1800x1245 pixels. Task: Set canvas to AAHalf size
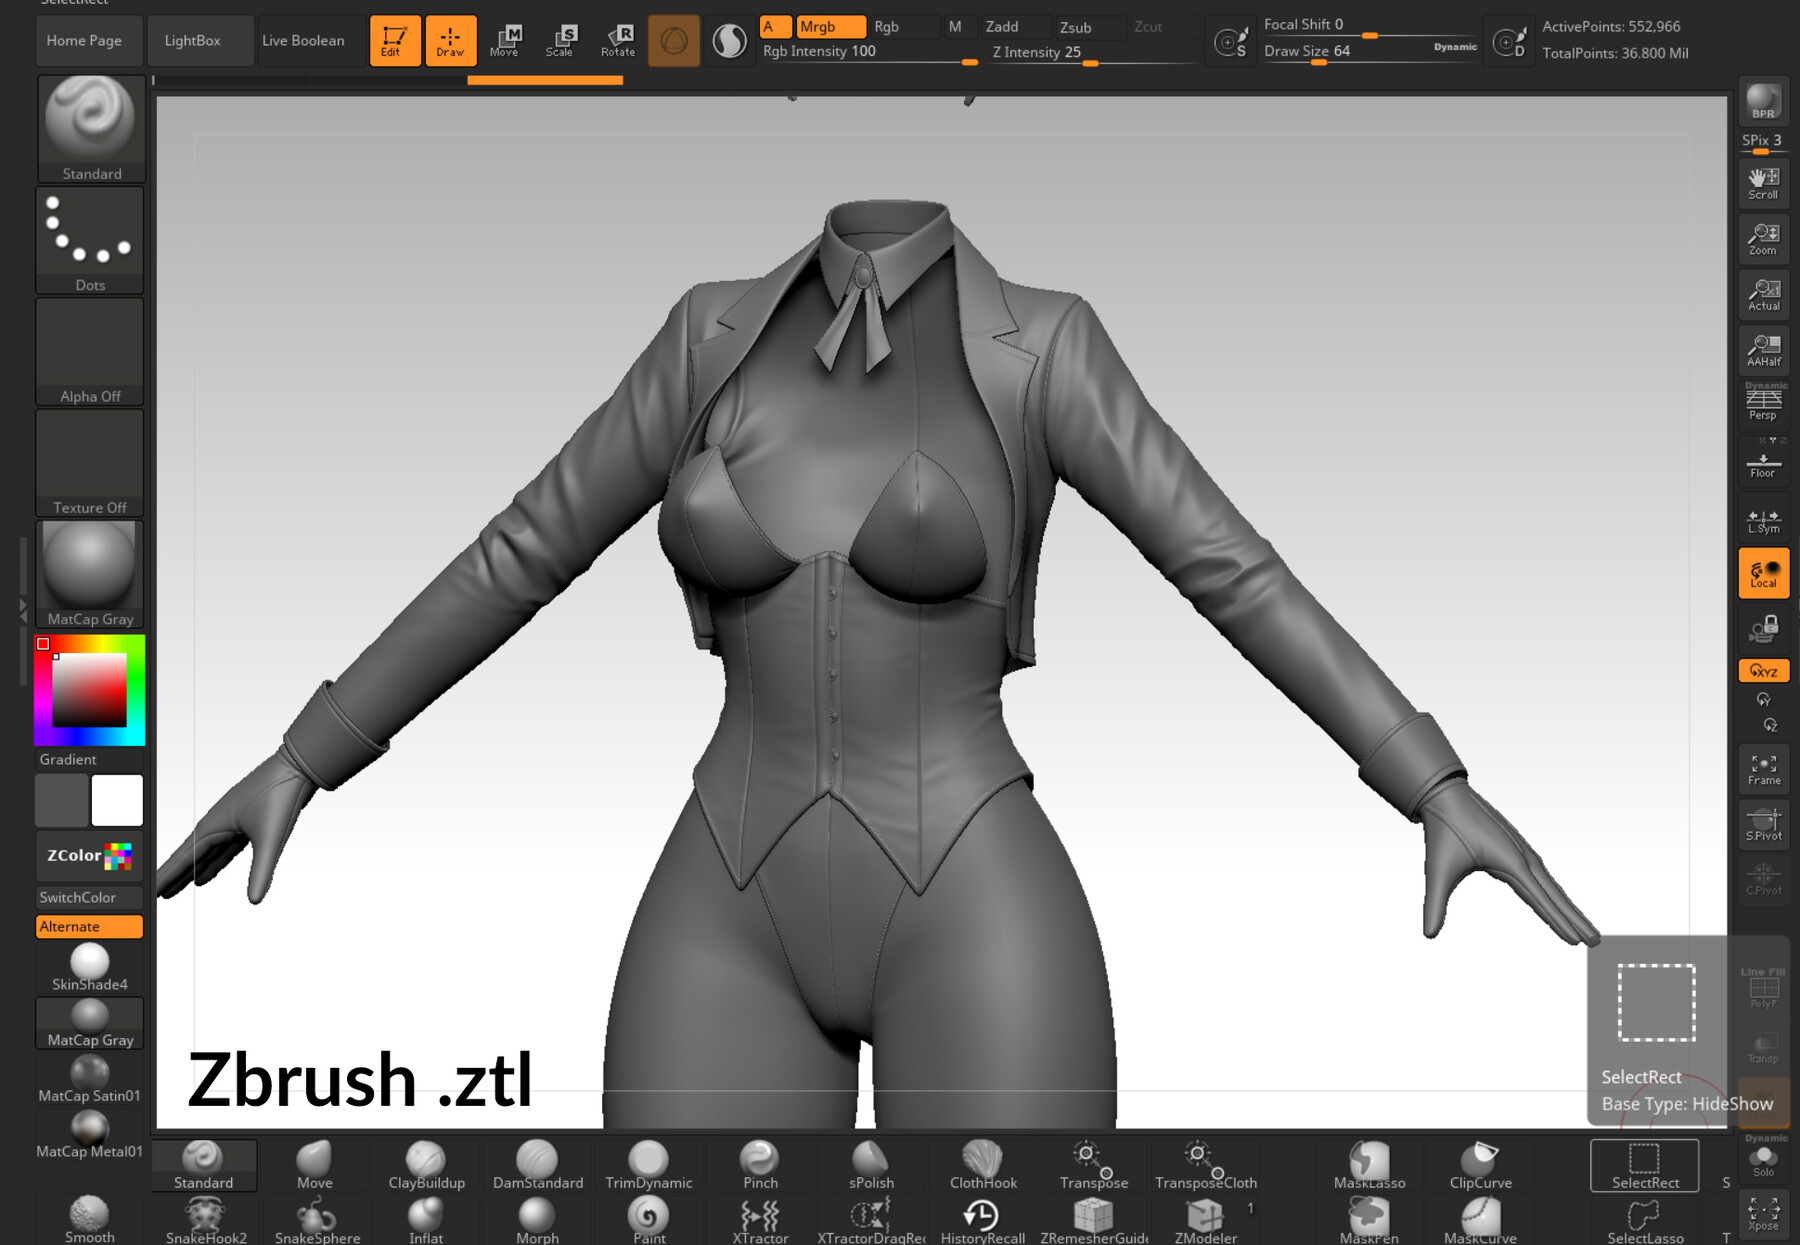pos(1763,350)
